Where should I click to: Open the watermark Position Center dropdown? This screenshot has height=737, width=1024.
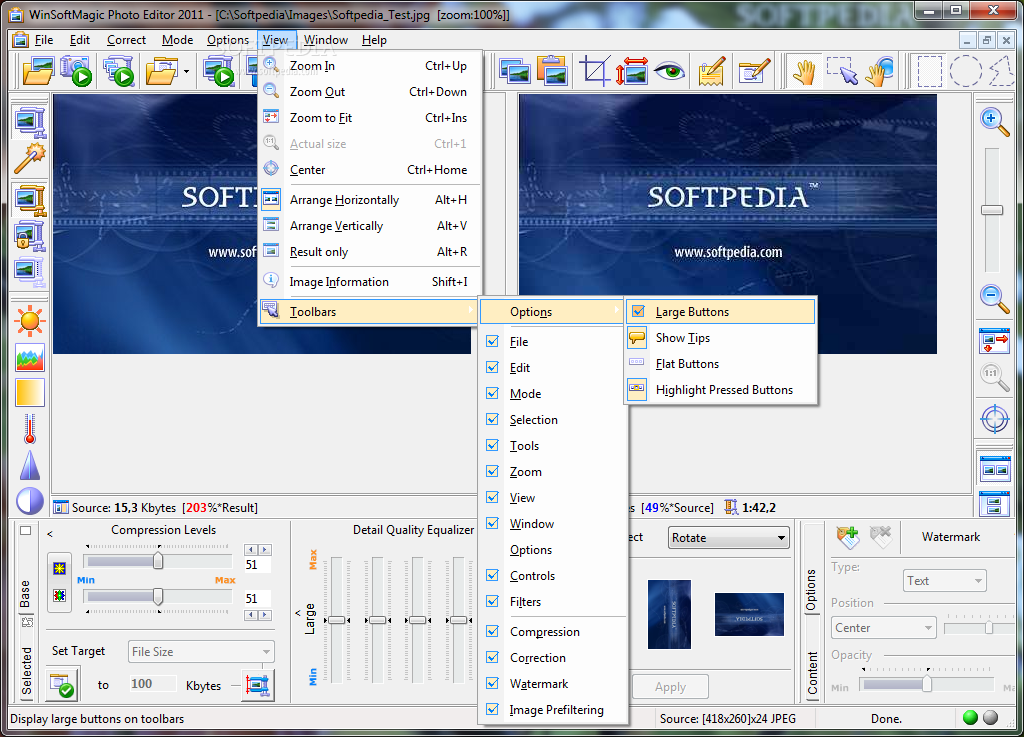point(884,627)
